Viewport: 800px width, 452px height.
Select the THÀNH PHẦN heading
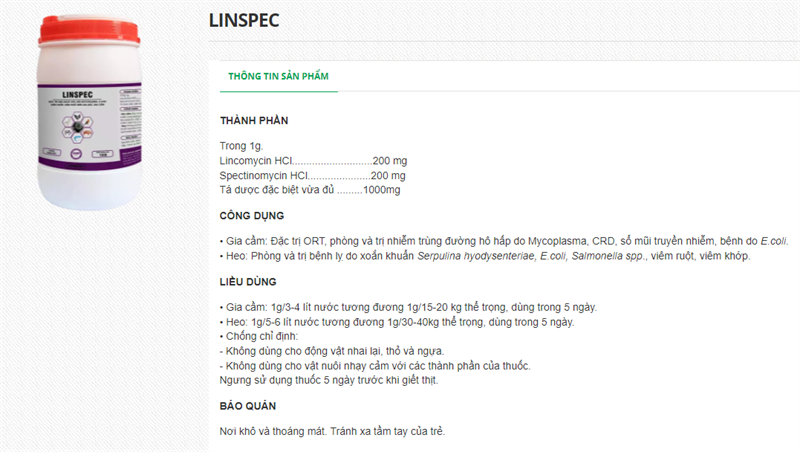(x=254, y=120)
